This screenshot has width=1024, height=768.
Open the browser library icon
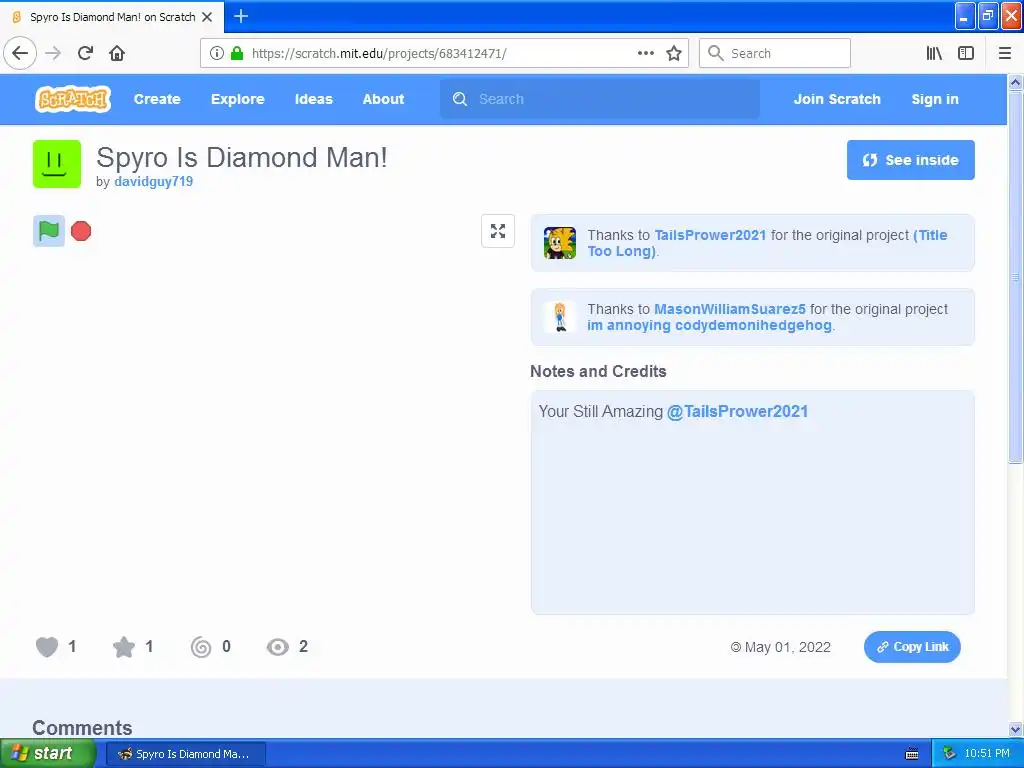point(934,53)
